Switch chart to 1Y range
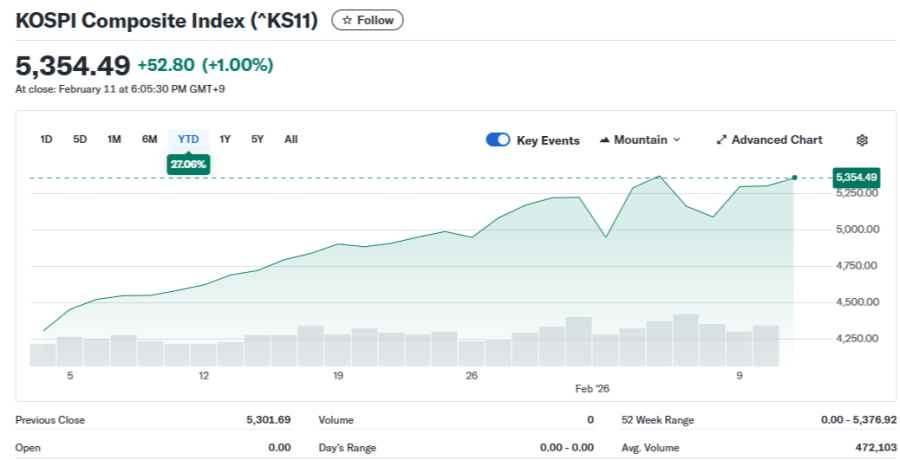Screen dimensions: 900x460 pos(225,139)
